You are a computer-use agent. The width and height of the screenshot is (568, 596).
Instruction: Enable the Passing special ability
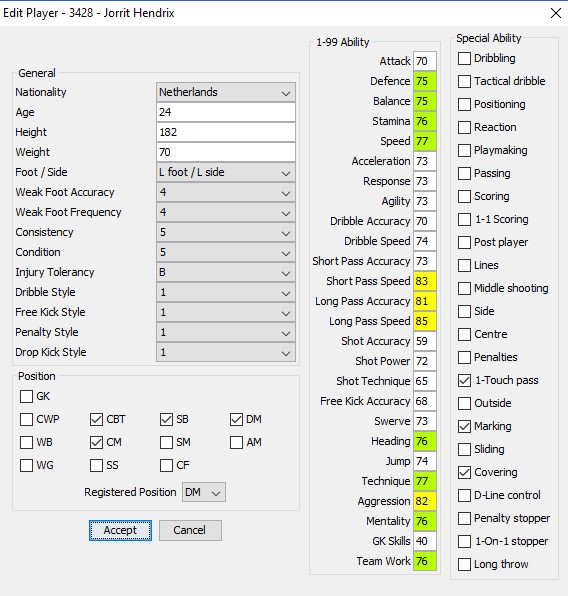pyautogui.click(x=464, y=173)
